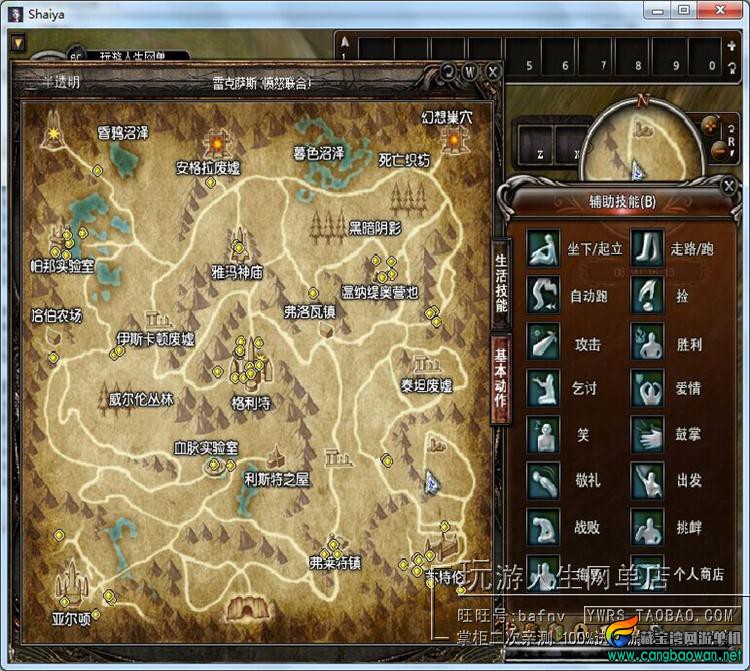Screen dimensions: 750x671
Task: Maximize the Shaiya window
Action: pos(684,10)
